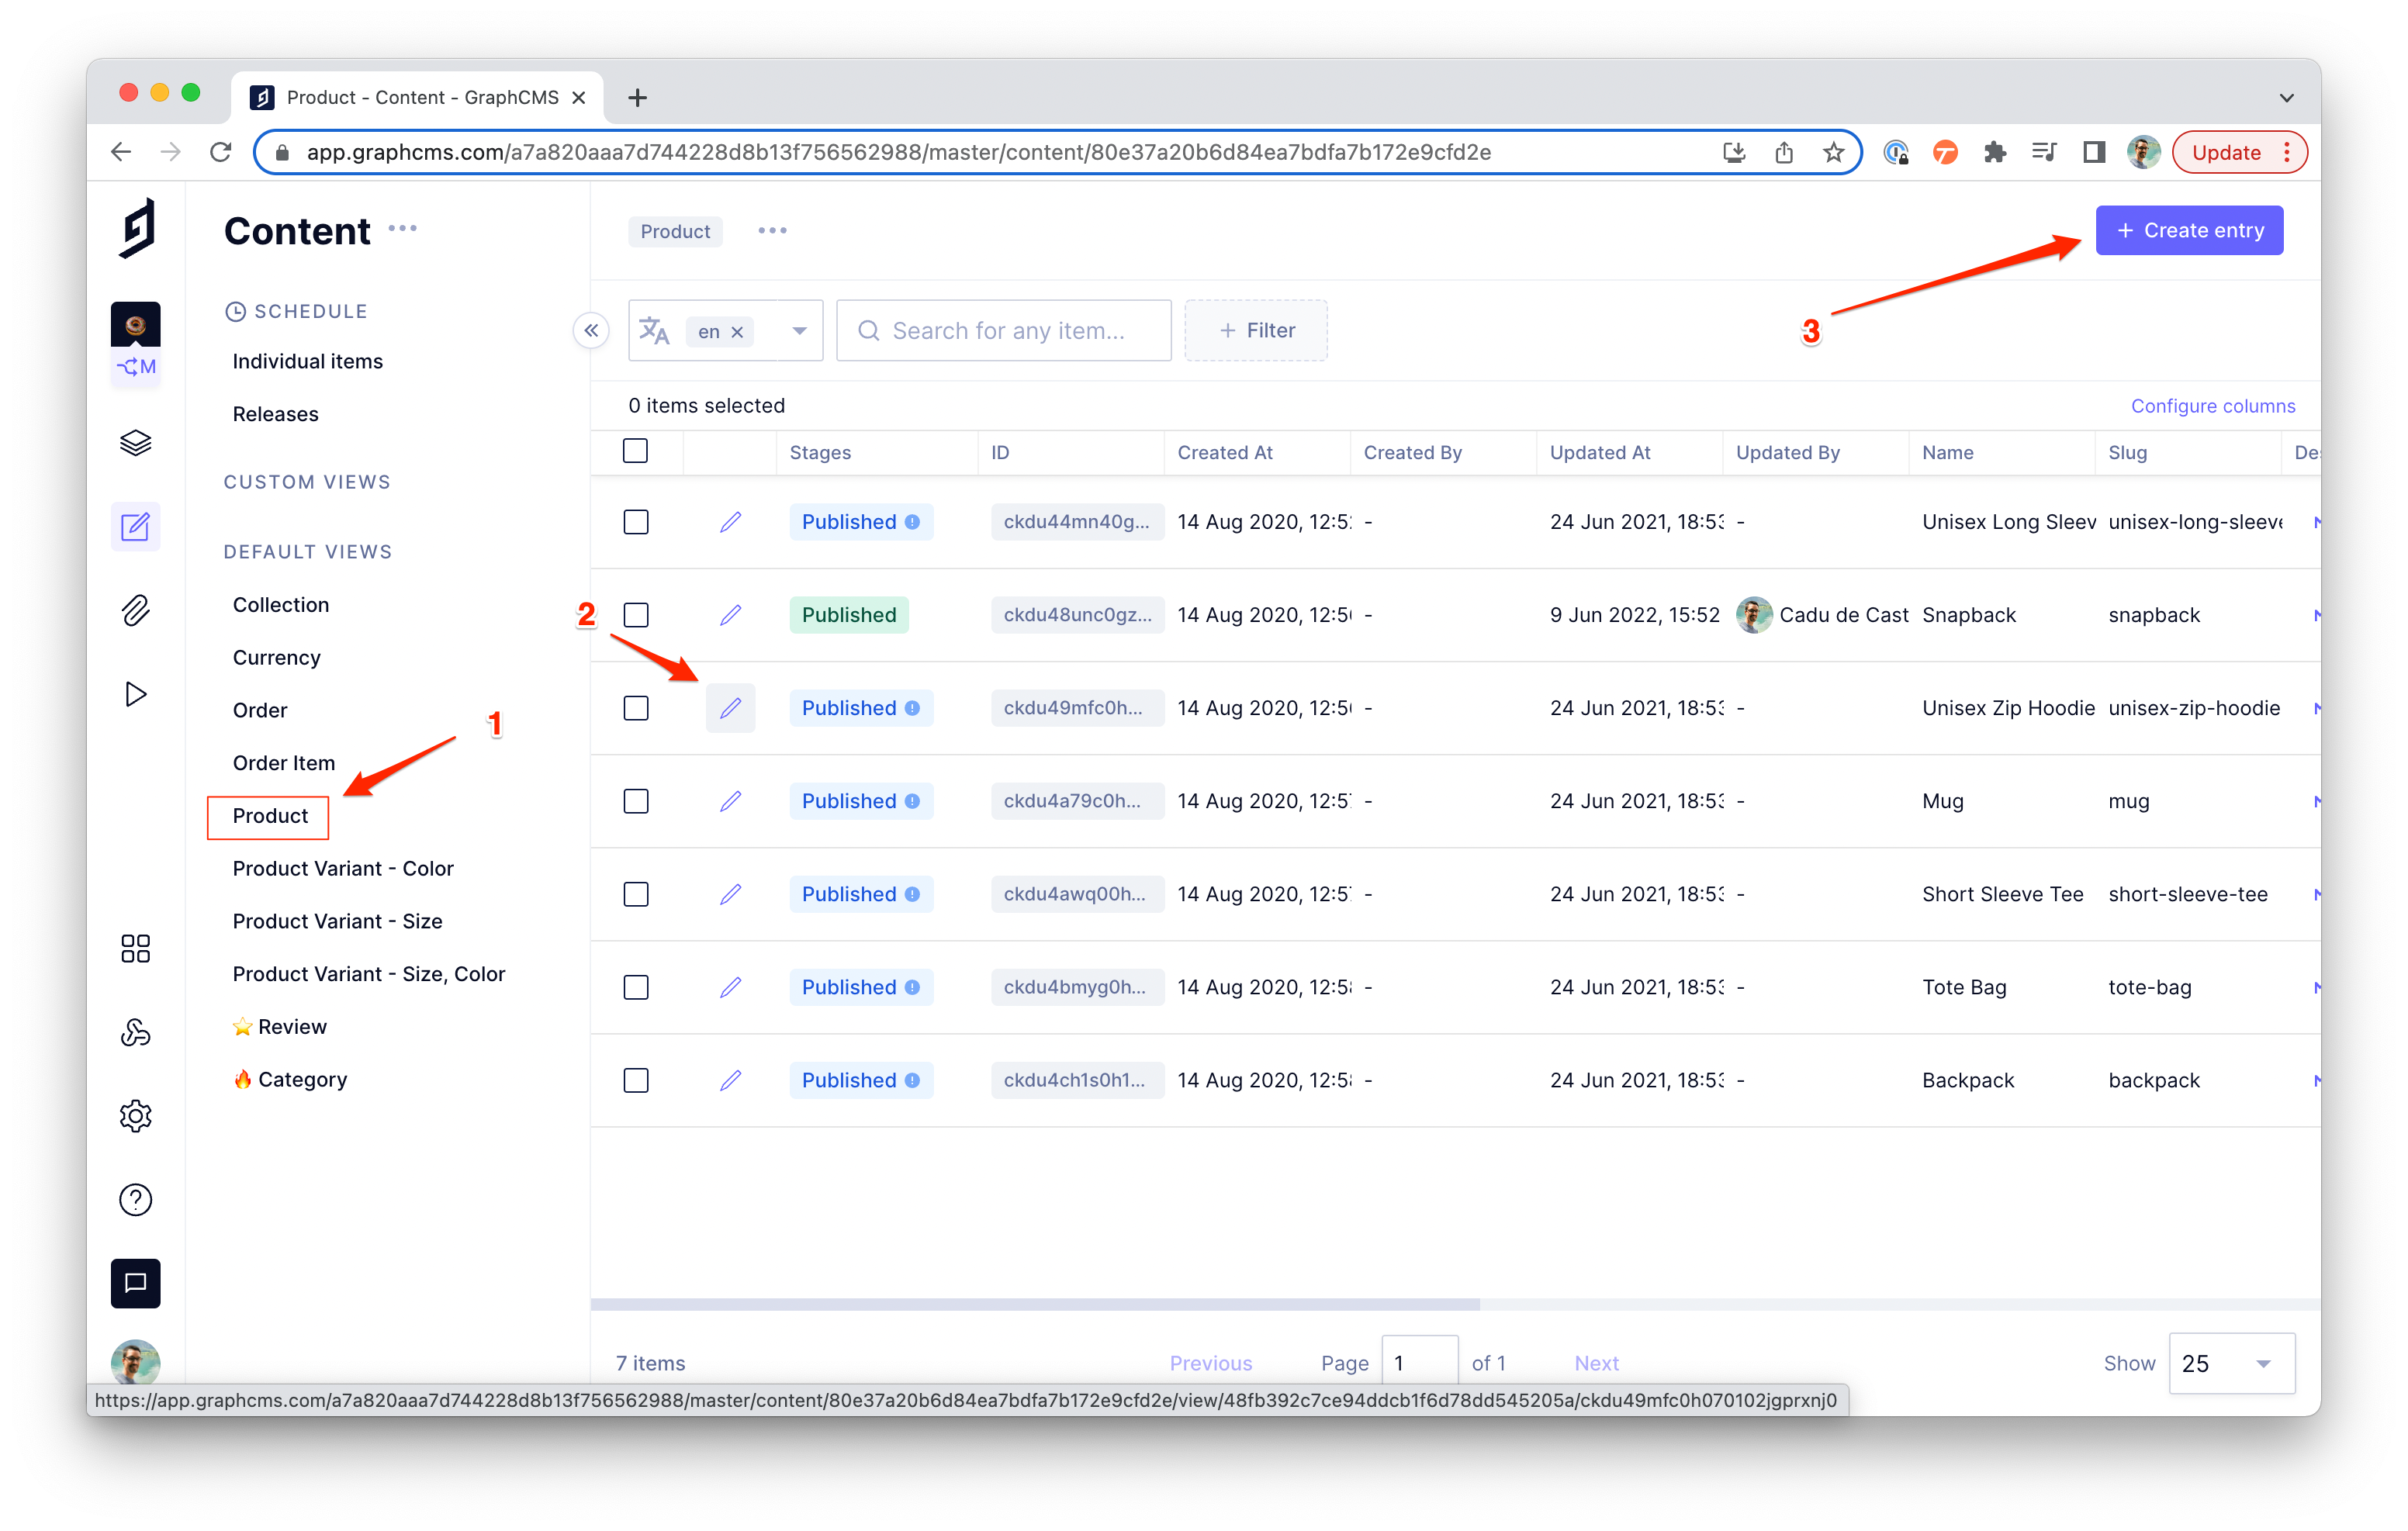Open the locale selector dropdown arrow
The width and height of the screenshot is (2408, 1531).
pos(799,331)
